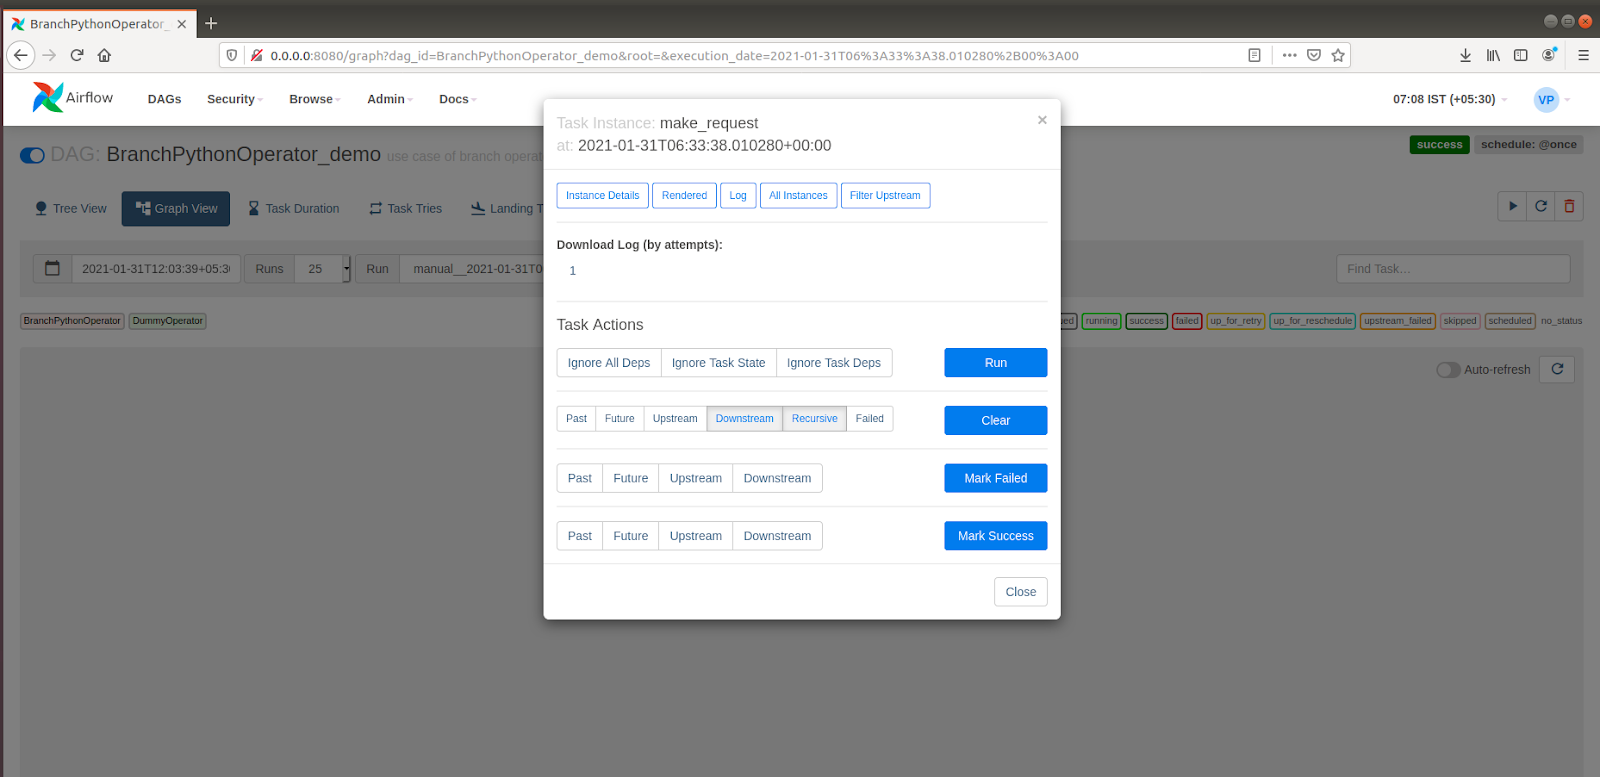Click the refresh icon beside Auto-refresh

1557,369
